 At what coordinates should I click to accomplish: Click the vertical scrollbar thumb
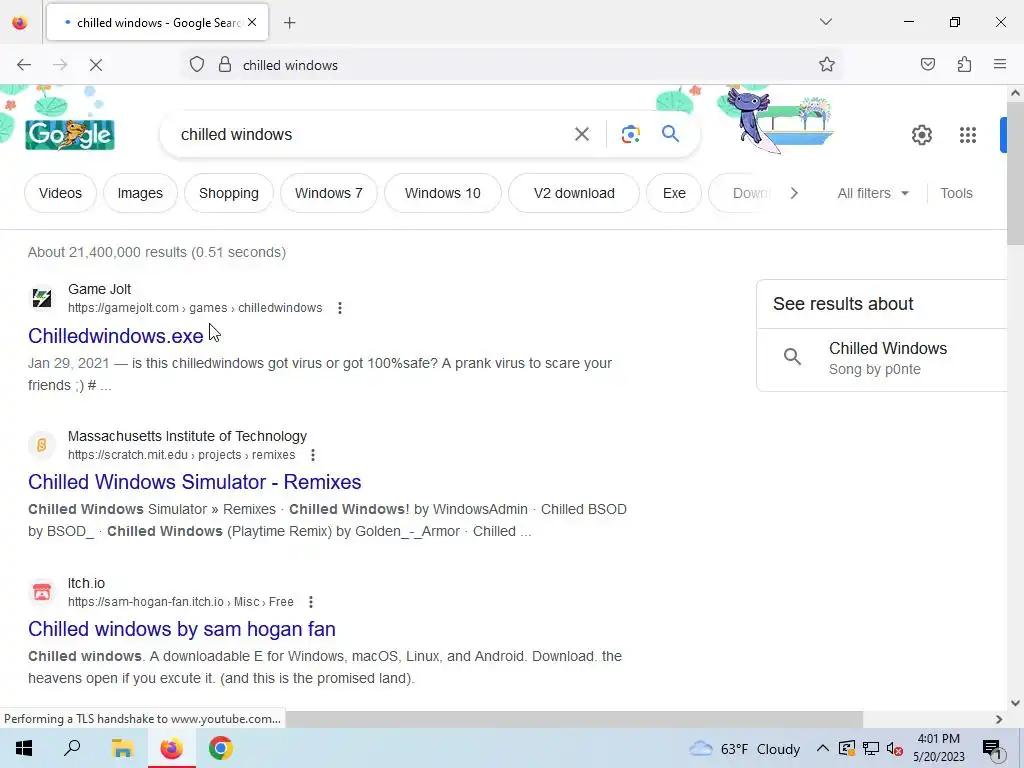pyautogui.click(x=1015, y=173)
